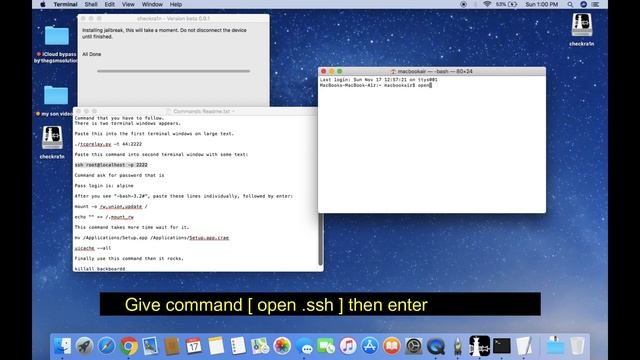
Task: Click the 'uicache --all' line
Action: click(93, 248)
